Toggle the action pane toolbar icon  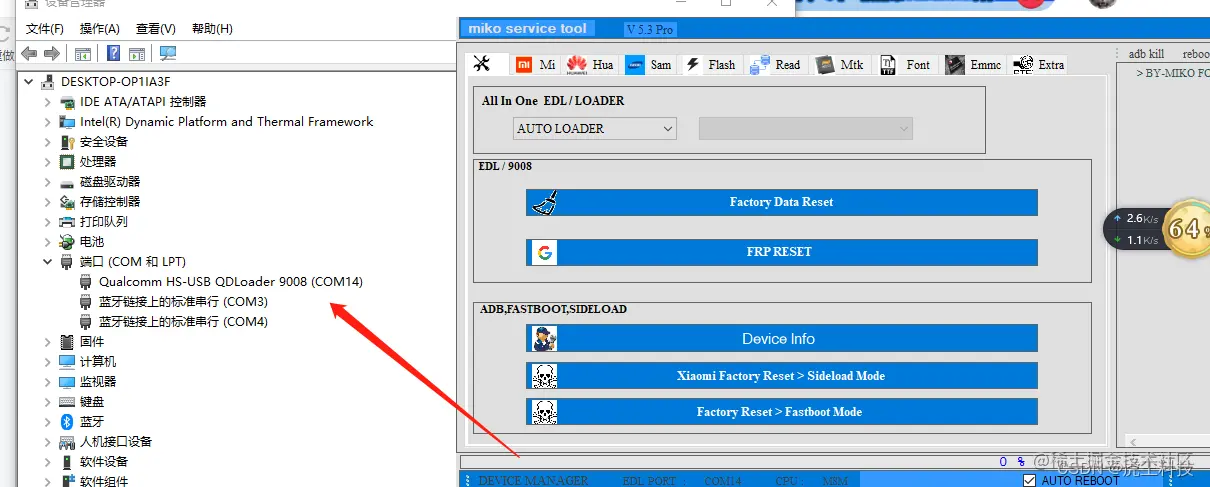(137, 53)
